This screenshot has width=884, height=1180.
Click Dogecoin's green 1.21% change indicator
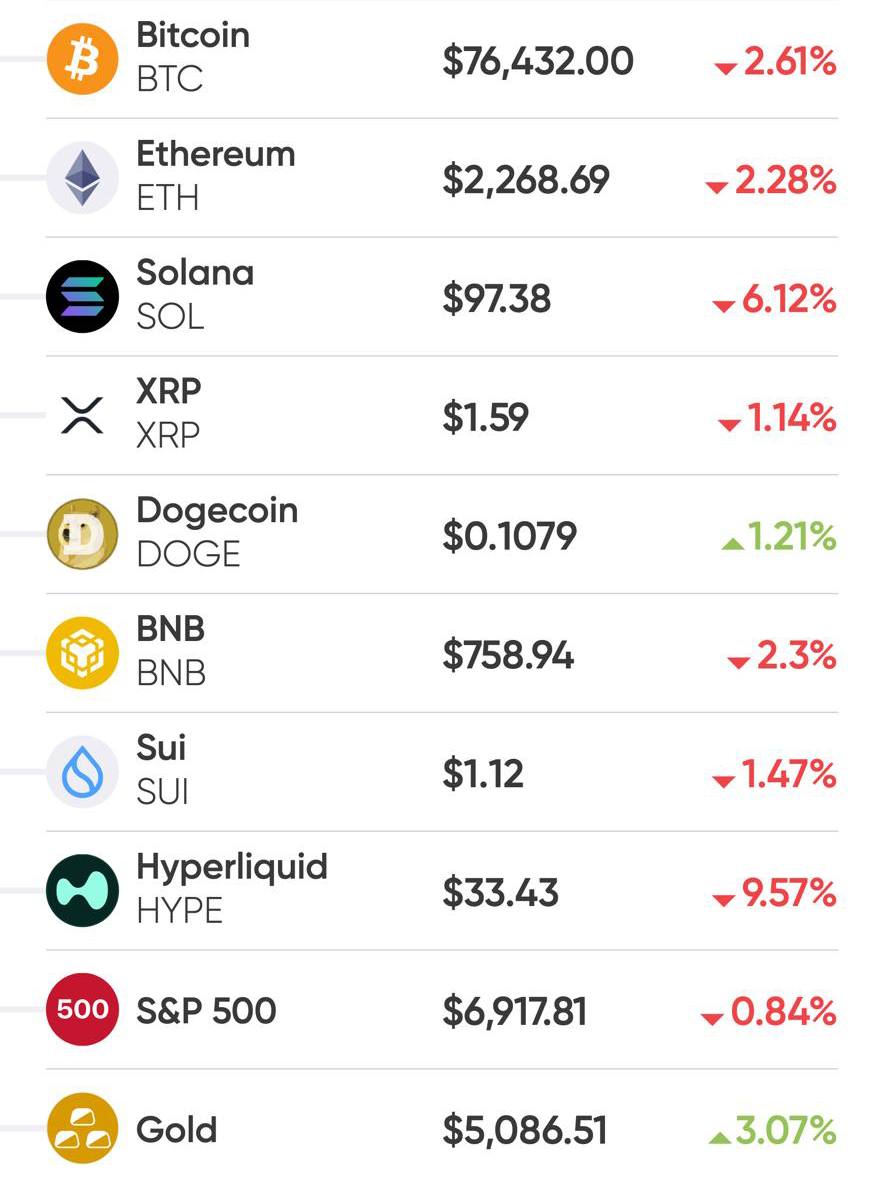tap(778, 536)
